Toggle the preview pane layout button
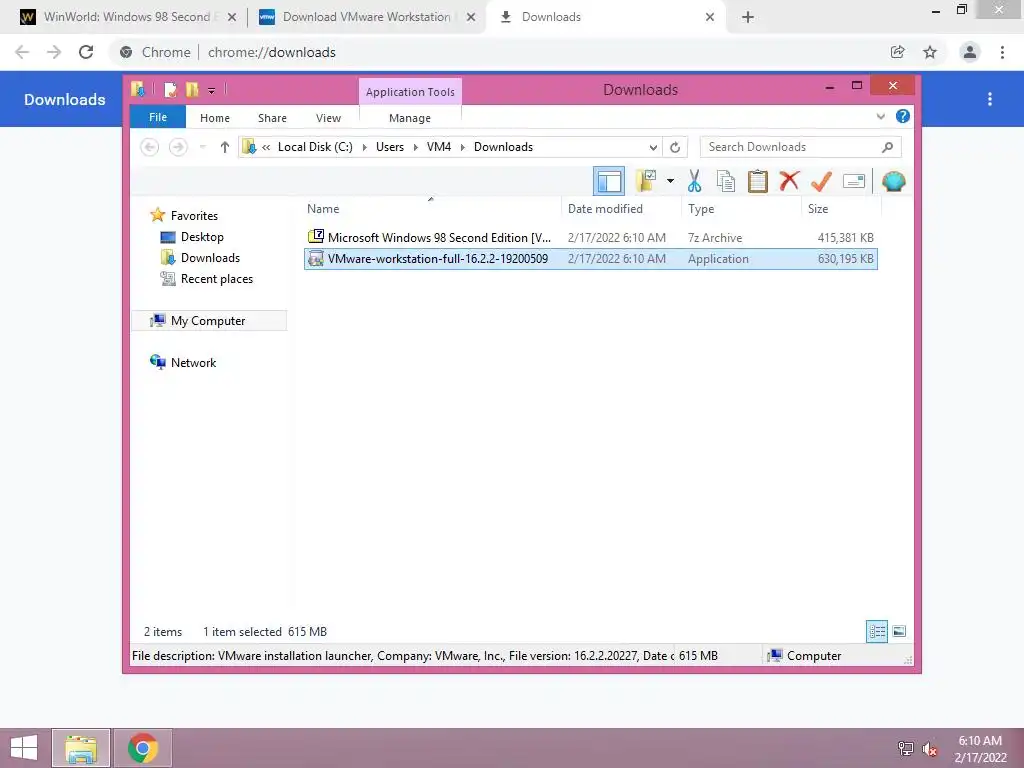 coord(609,181)
